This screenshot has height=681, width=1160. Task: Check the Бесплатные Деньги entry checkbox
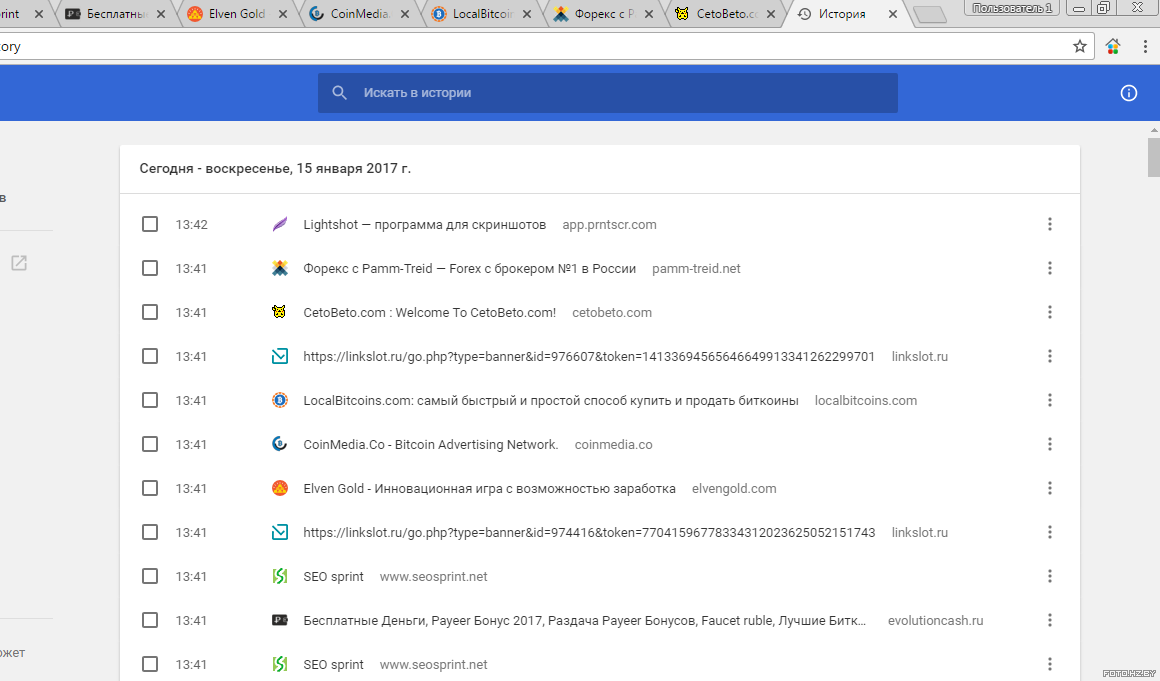point(149,620)
